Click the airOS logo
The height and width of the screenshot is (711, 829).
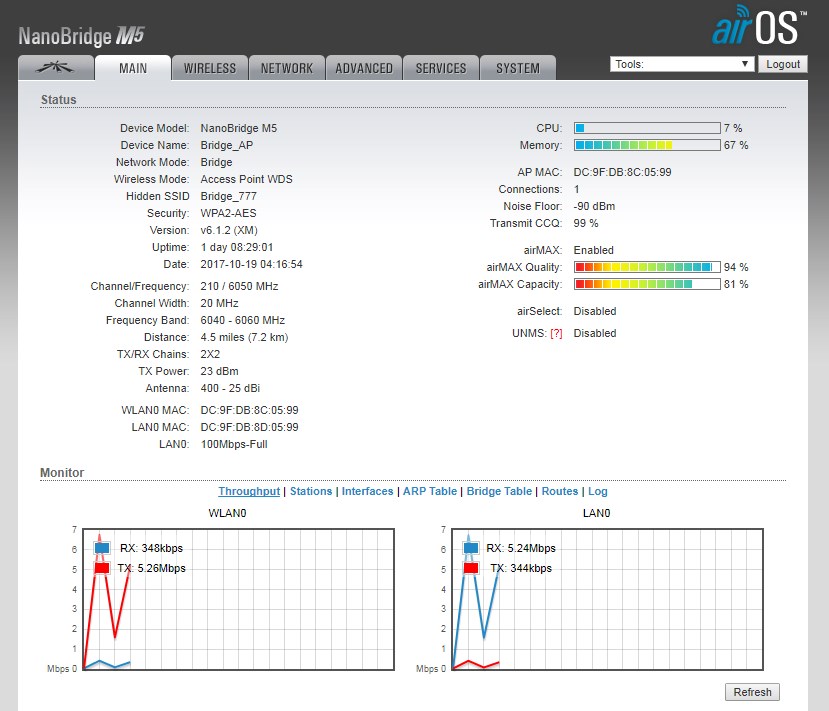[x=759, y=25]
